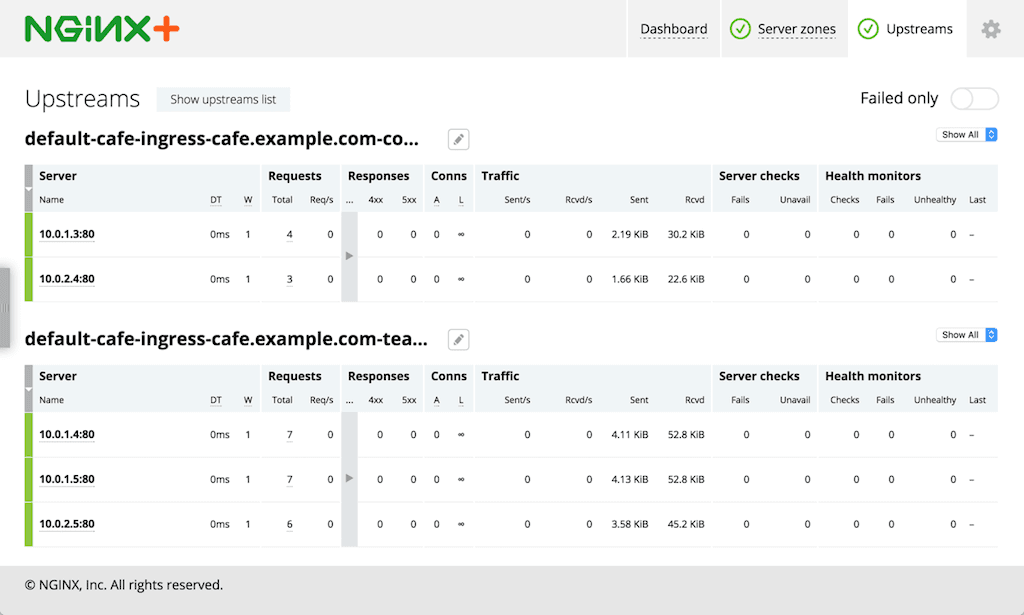Viewport: 1024px width, 615px height.
Task: Click the Show upstreams list button
Action: (222, 99)
